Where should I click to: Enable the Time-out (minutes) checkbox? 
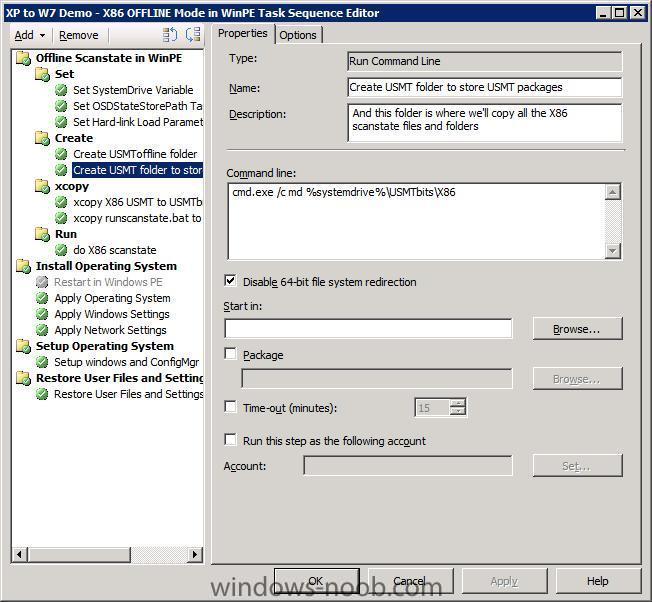pyautogui.click(x=230, y=407)
